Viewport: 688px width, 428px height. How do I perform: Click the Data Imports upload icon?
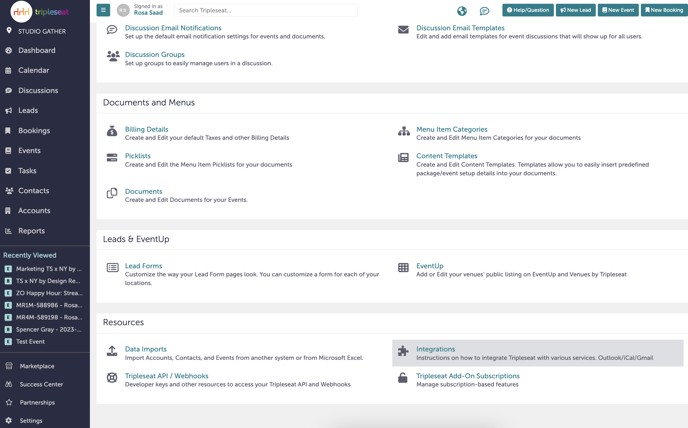coord(112,351)
